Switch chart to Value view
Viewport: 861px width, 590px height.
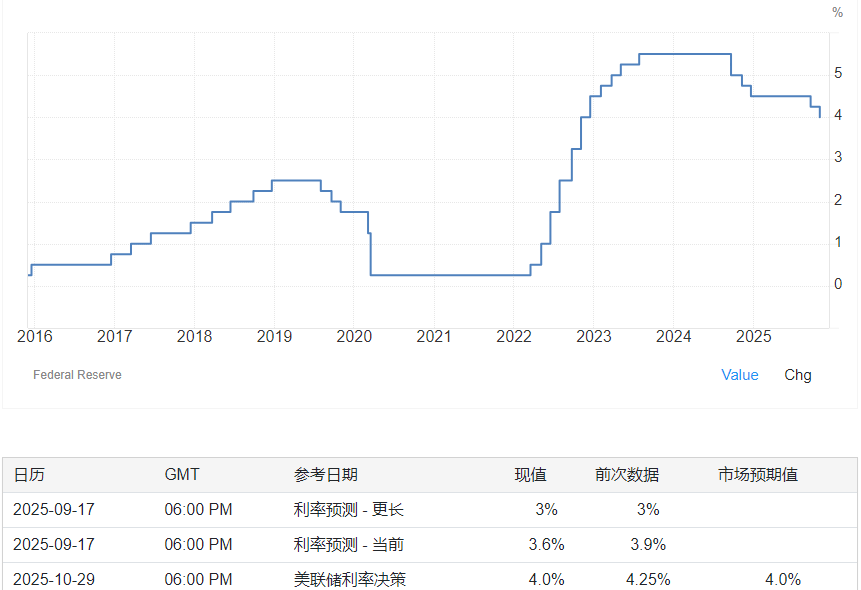pyautogui.click(x=739, y=375)
